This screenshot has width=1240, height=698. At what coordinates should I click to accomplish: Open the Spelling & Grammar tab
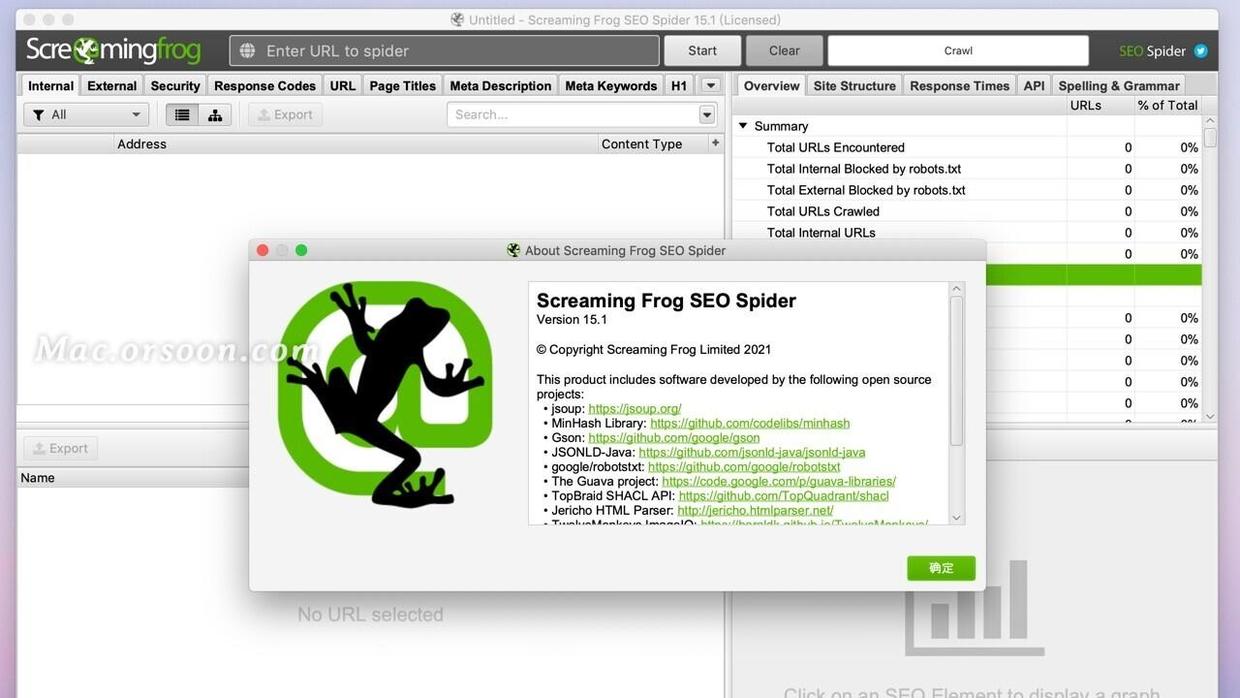pyautogui.click(x=1119, y=86)
